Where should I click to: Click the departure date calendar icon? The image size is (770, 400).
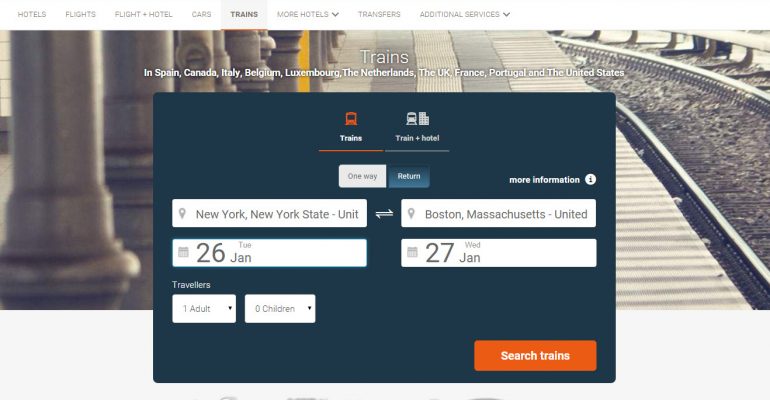click(x=183, y=252)
